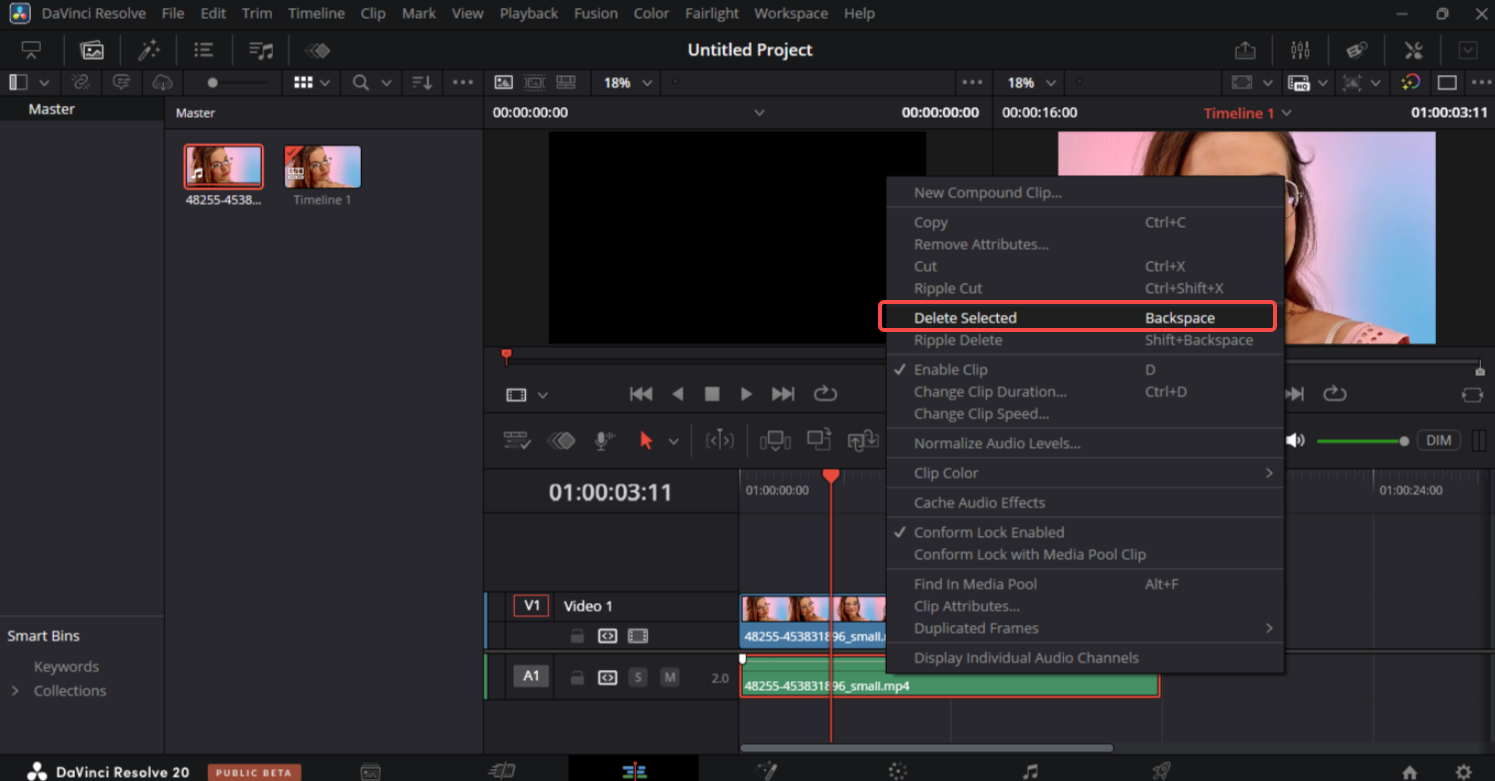
Task: Click the voiceover microphone icon in timeline toolbar
Action: pos(603,441)
